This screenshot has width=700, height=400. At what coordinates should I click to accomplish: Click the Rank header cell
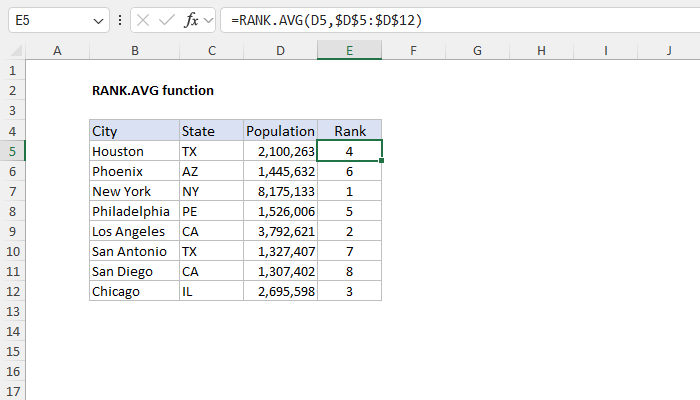(x=349, y=131)
